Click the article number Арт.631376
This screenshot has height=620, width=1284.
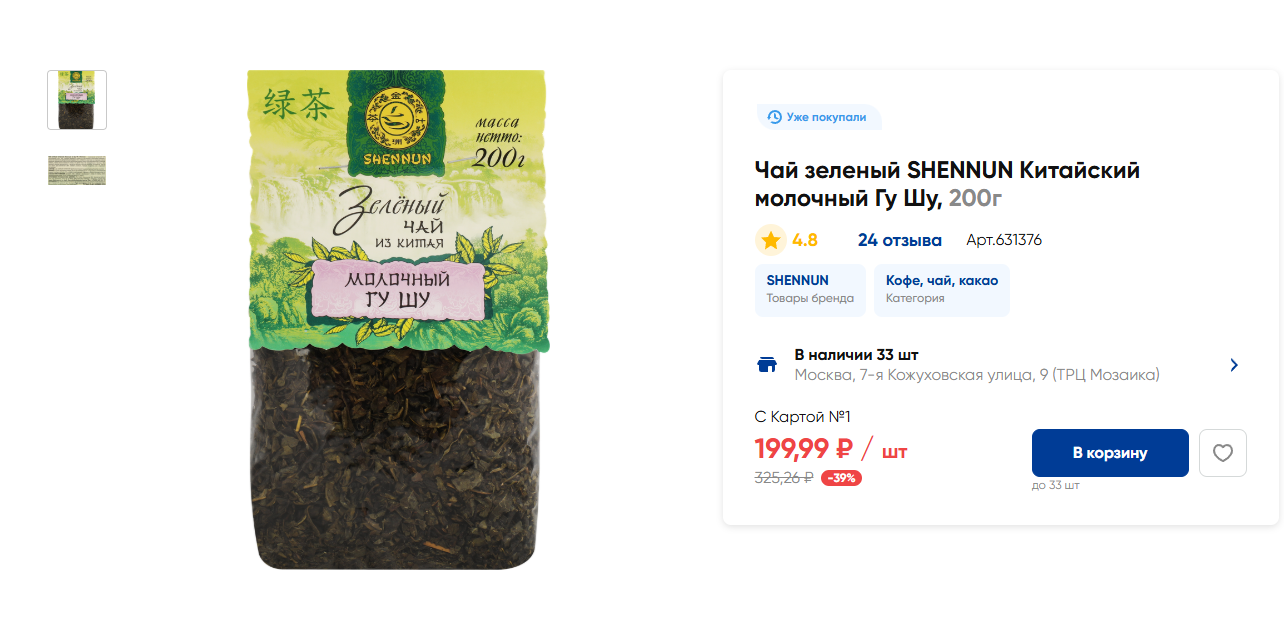[x=1004, y=240]
